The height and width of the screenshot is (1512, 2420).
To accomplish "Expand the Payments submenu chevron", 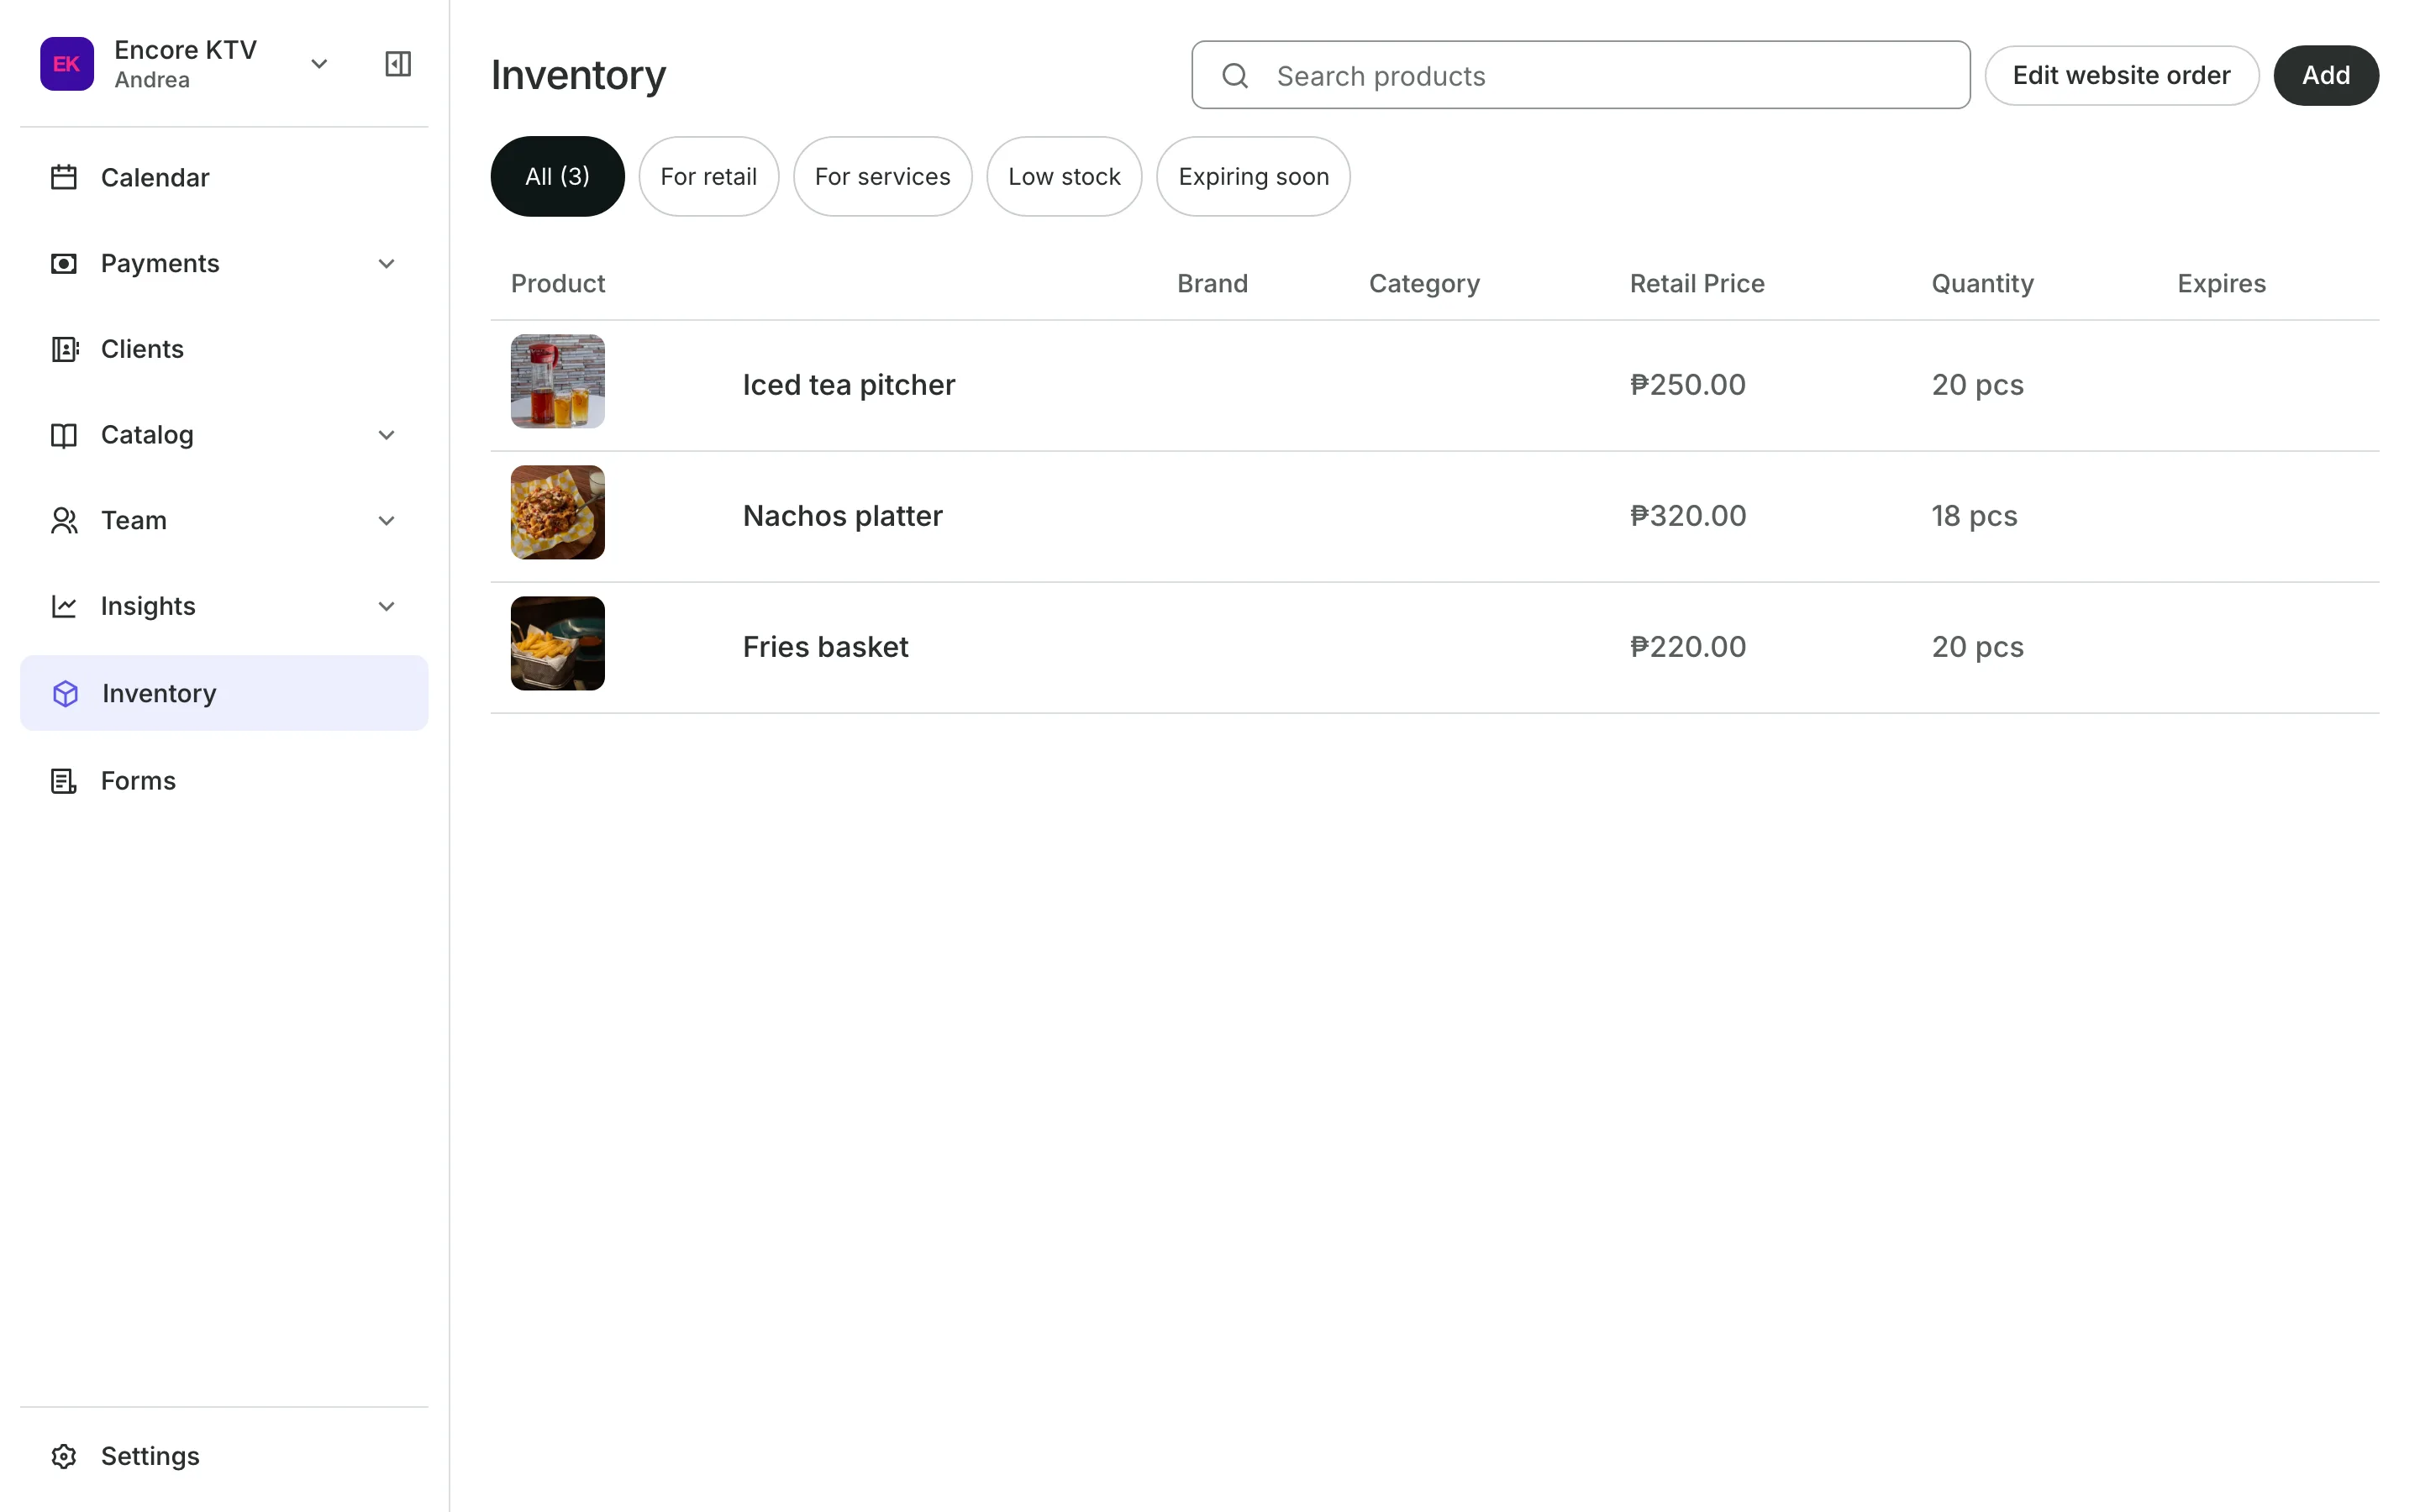I will [387, 264].
